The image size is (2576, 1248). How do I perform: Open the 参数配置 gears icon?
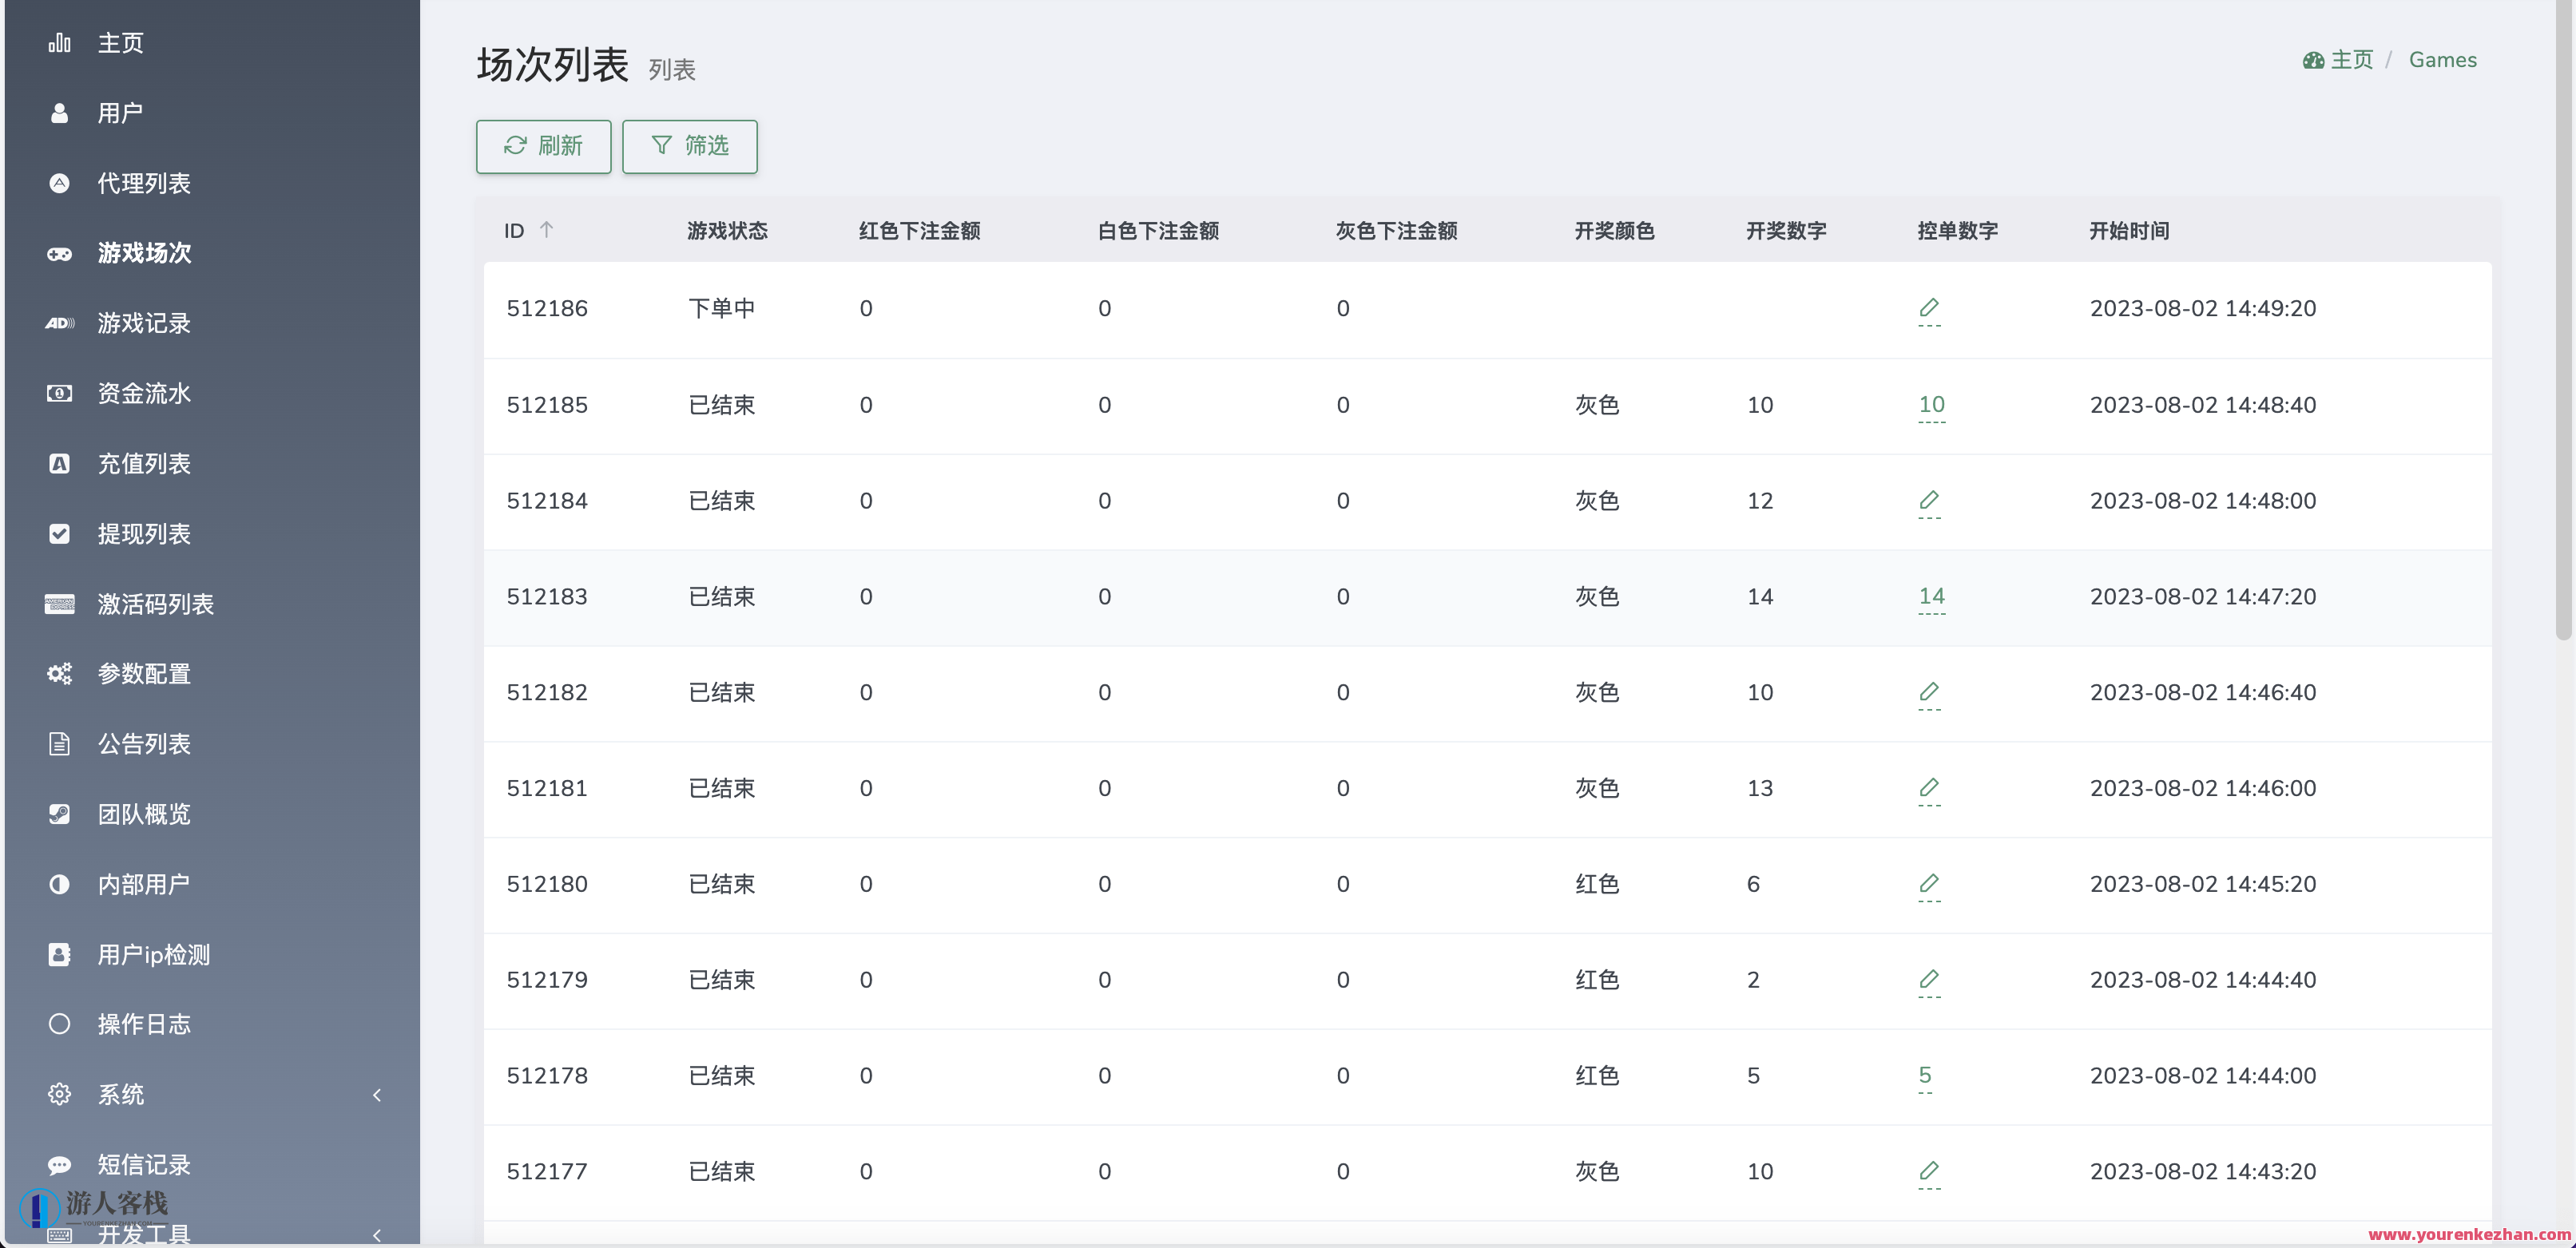point(59,673)
